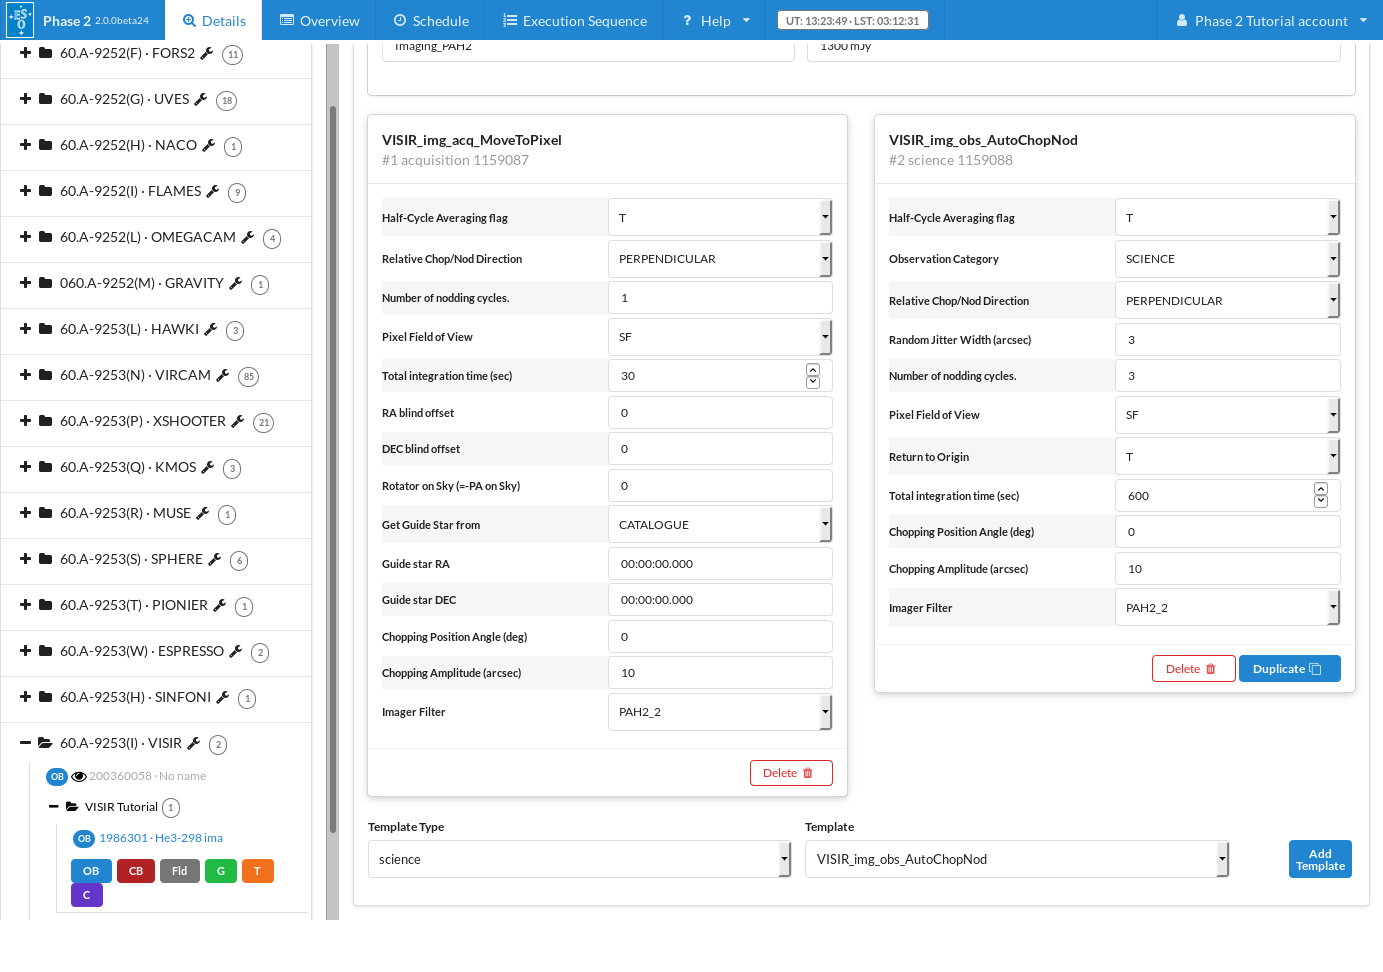Screen dimensions: 1383x972
Task: Open Observation Category dropdown
Action: point(1226,259)
